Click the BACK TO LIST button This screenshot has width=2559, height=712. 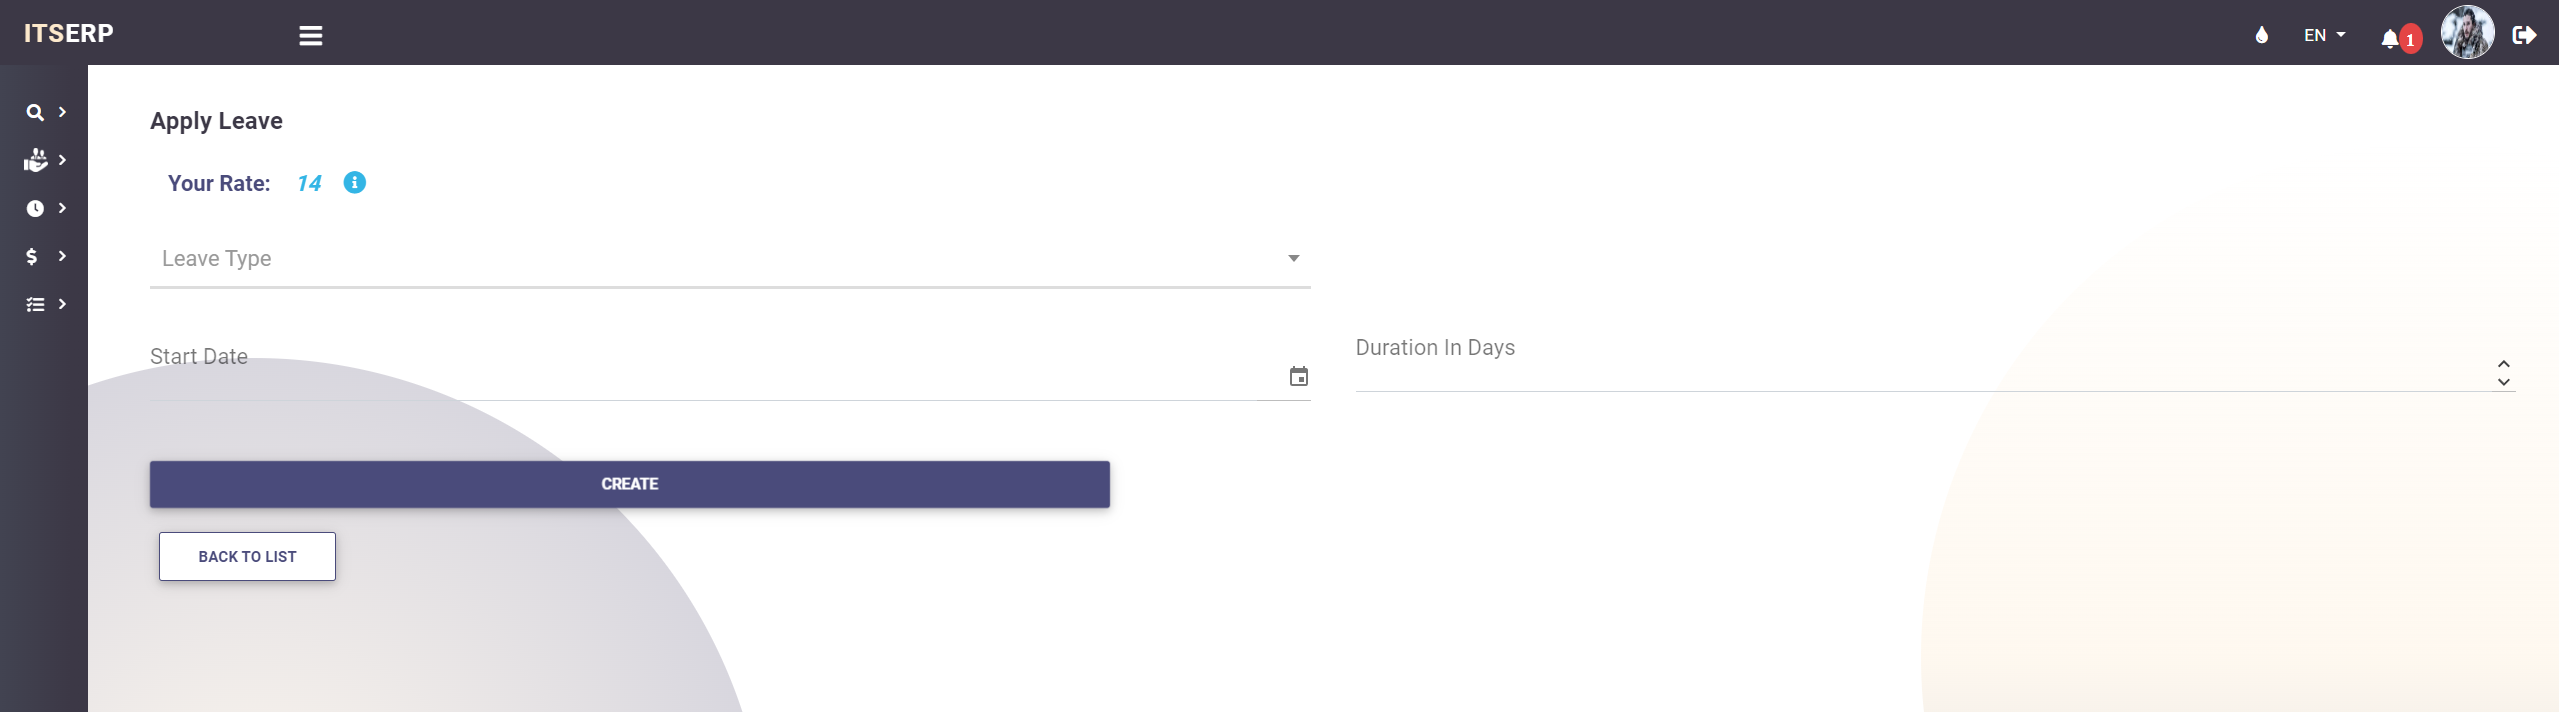tap(247, 556)
